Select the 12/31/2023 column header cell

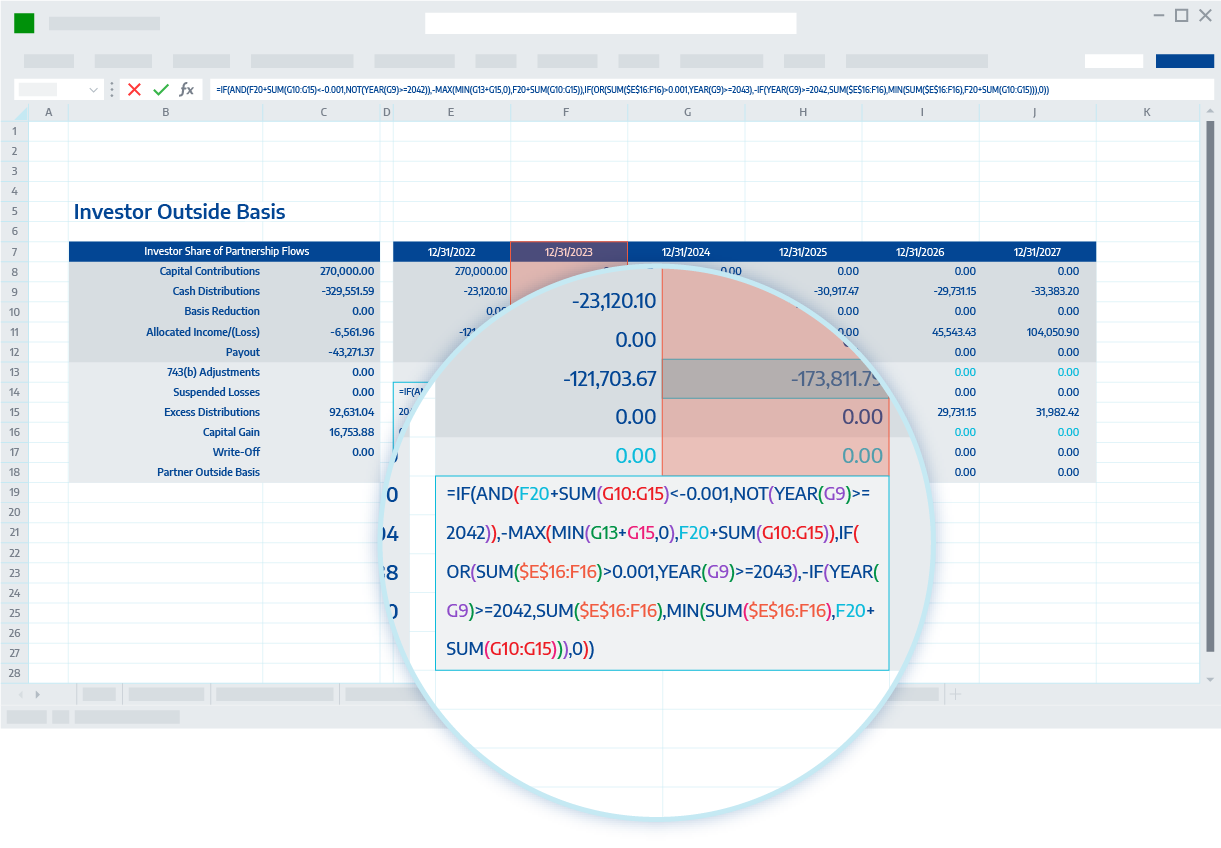pyautogui.click(x=568, y=251)
